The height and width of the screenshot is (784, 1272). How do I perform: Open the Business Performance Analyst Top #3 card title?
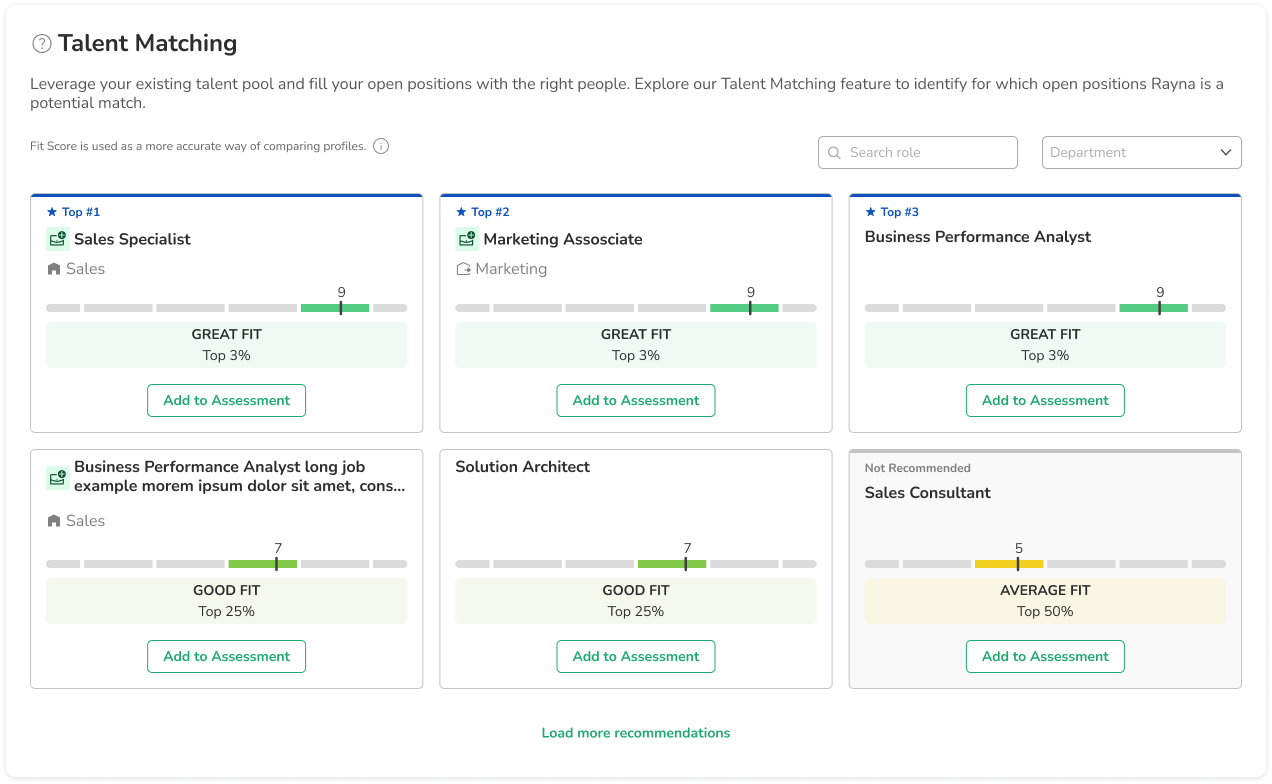(x=978, y=237)
